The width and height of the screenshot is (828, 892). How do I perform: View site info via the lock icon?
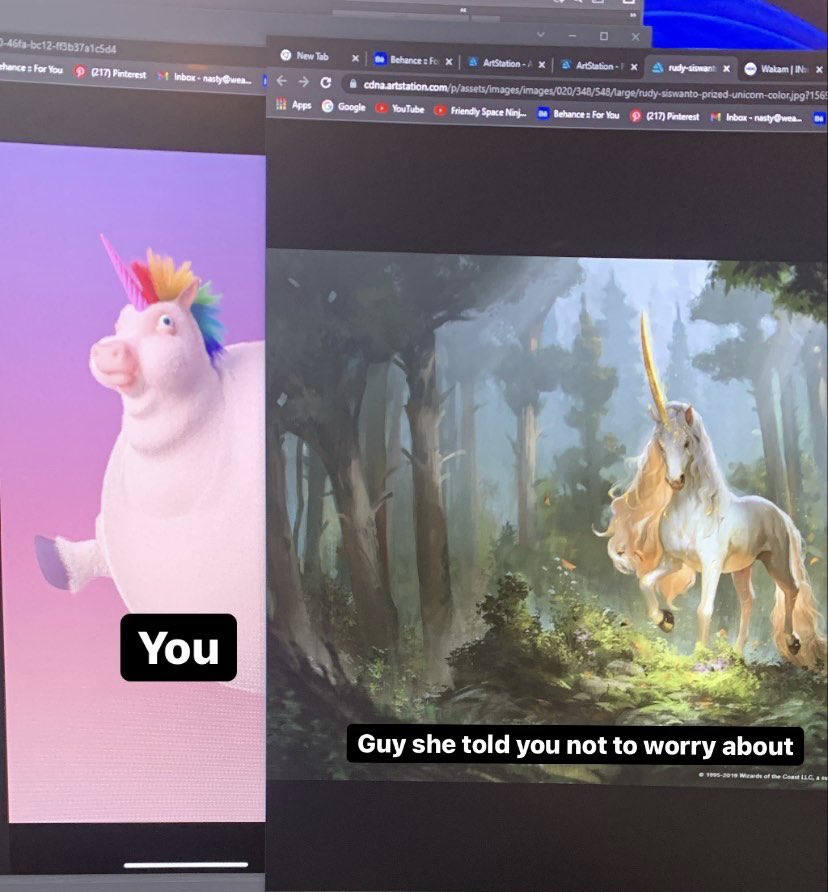353,84
